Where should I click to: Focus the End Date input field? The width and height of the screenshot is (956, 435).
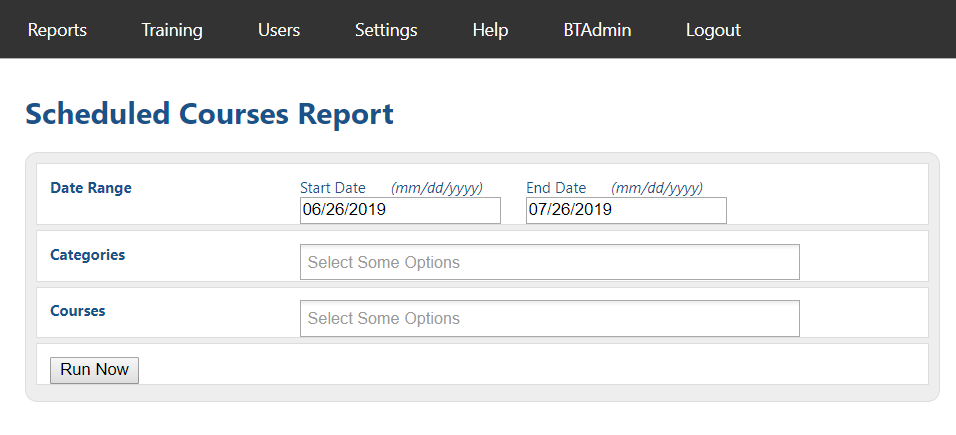[x=626, y=210]
